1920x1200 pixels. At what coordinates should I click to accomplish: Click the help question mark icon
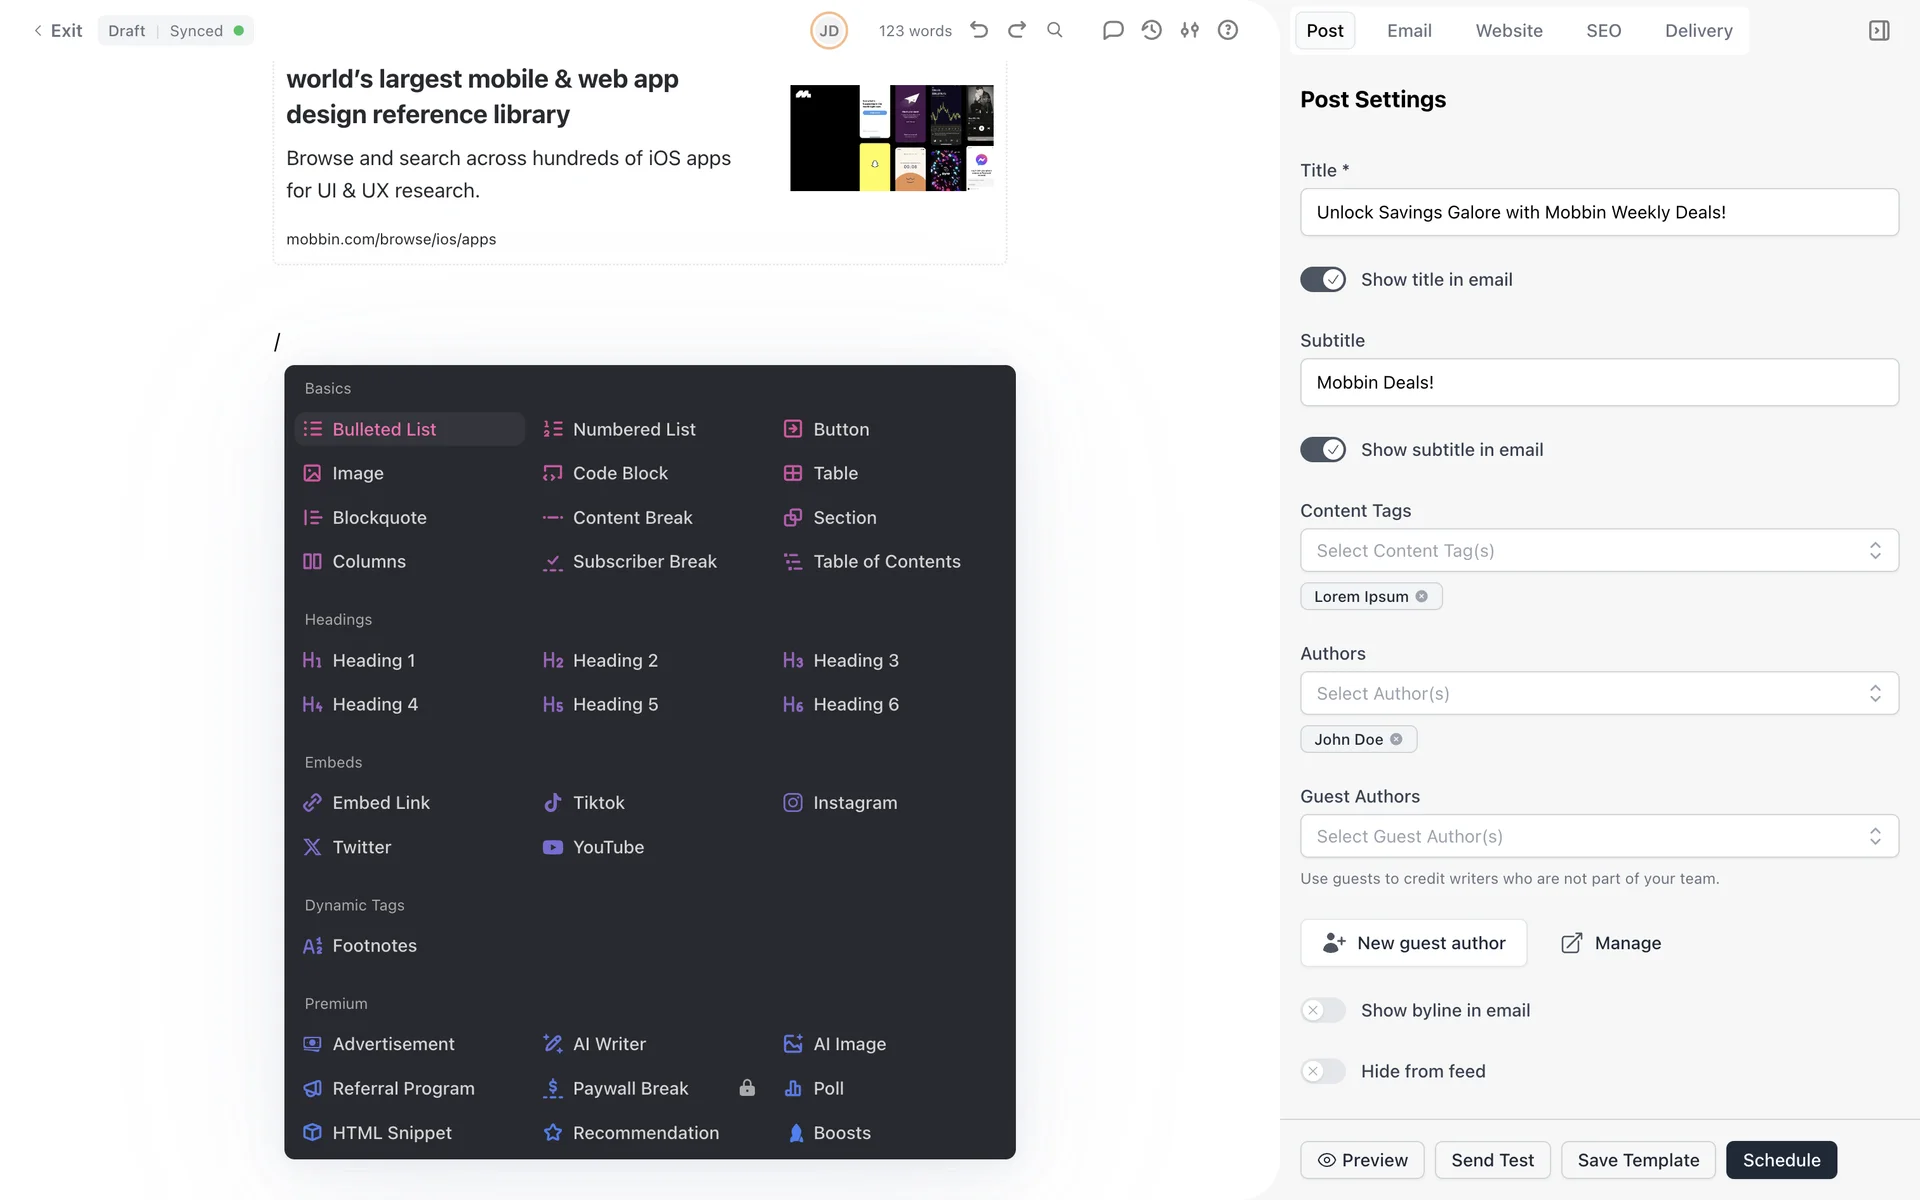point(1228,30)
